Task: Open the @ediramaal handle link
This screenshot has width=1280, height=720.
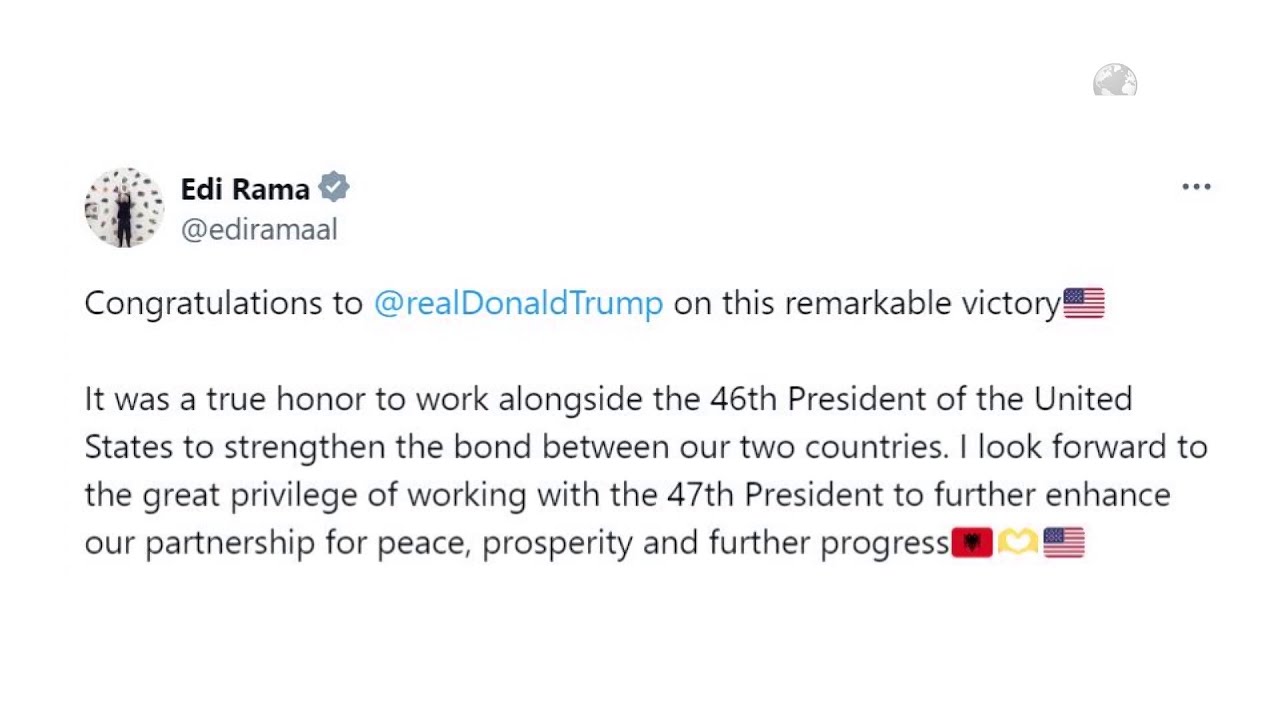Action: (259, 229)
